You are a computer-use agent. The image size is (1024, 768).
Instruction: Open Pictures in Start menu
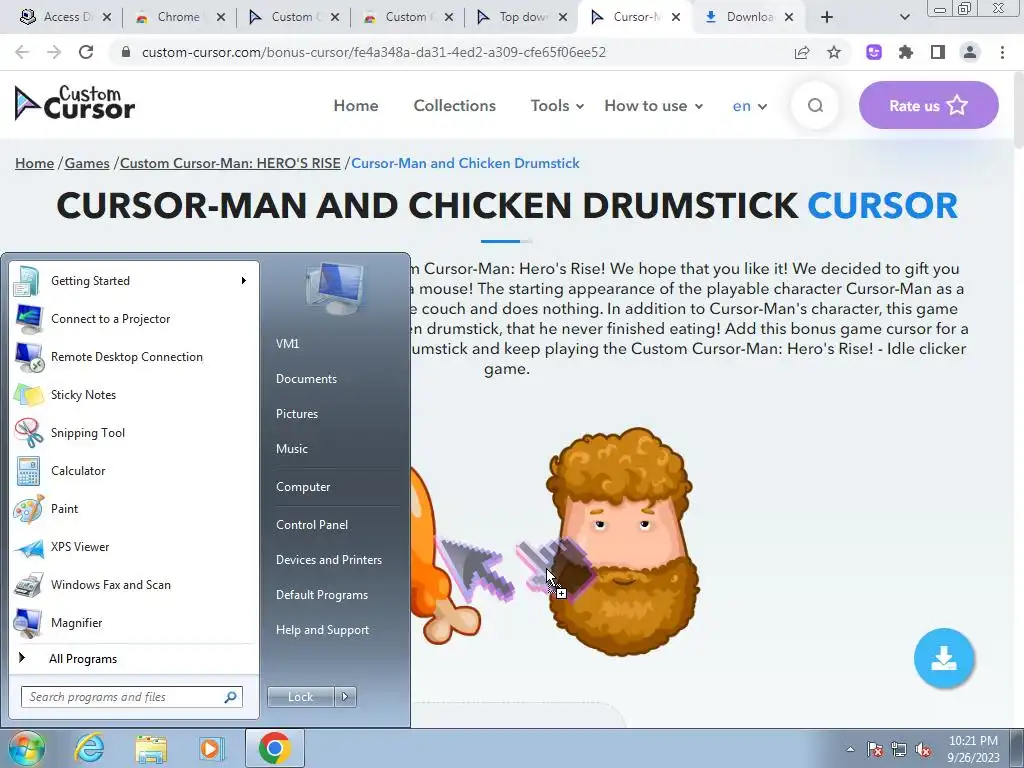point(297,414)
